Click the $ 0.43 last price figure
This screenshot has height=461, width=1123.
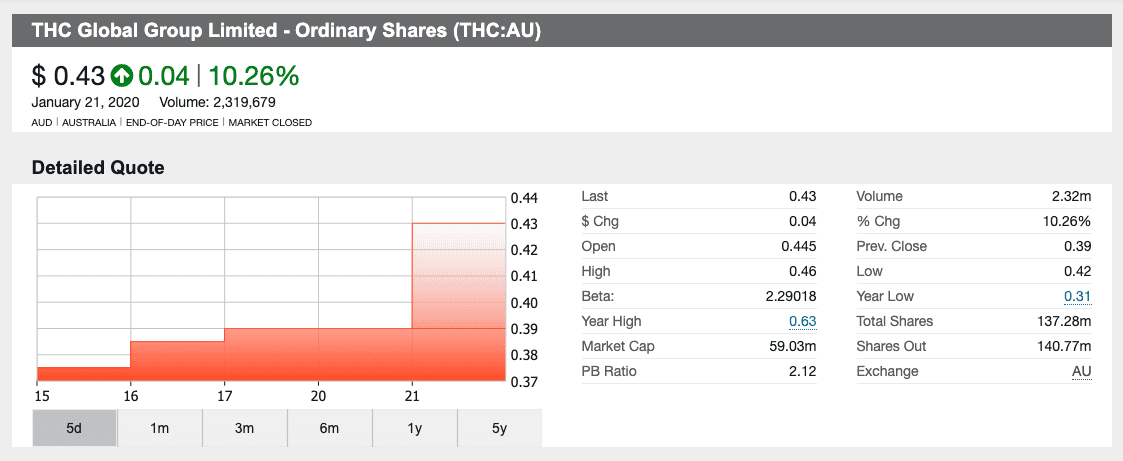pos(68,75)
